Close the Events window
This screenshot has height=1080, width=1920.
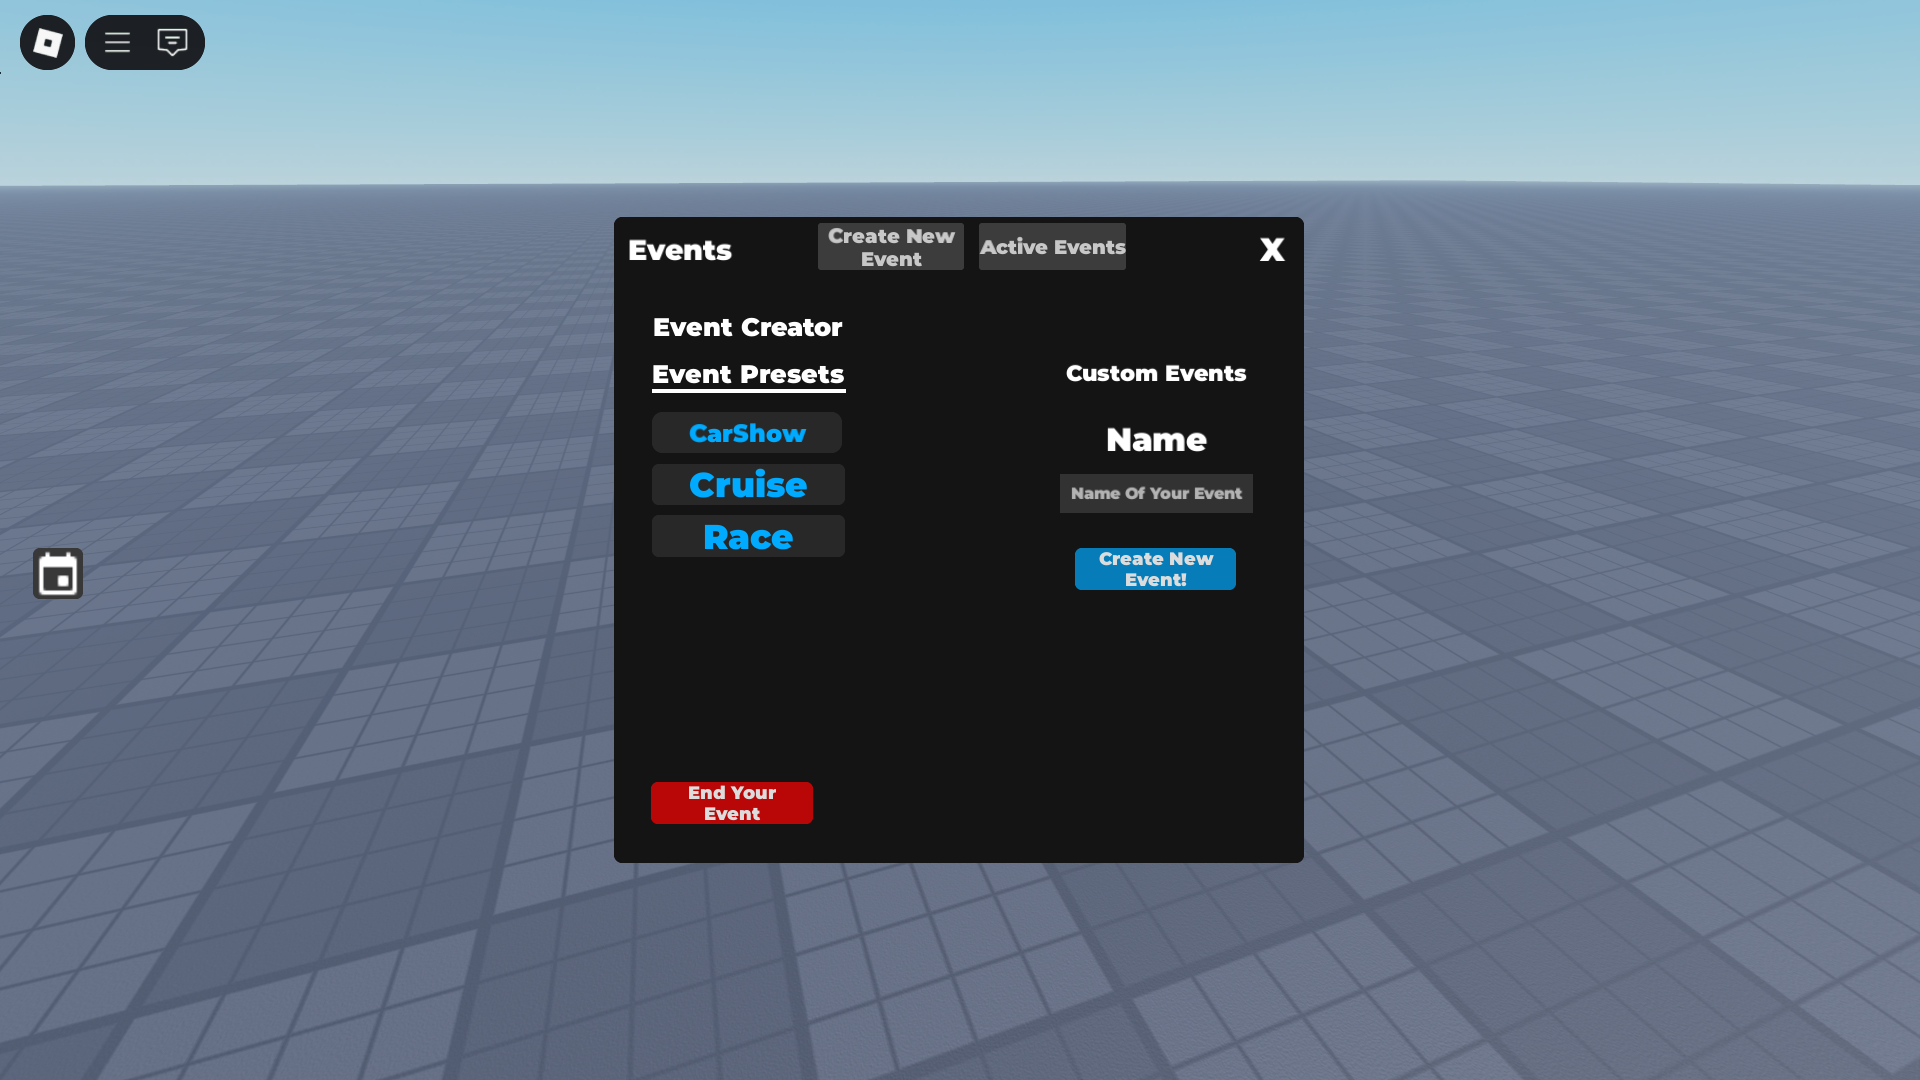(1271, 249)
